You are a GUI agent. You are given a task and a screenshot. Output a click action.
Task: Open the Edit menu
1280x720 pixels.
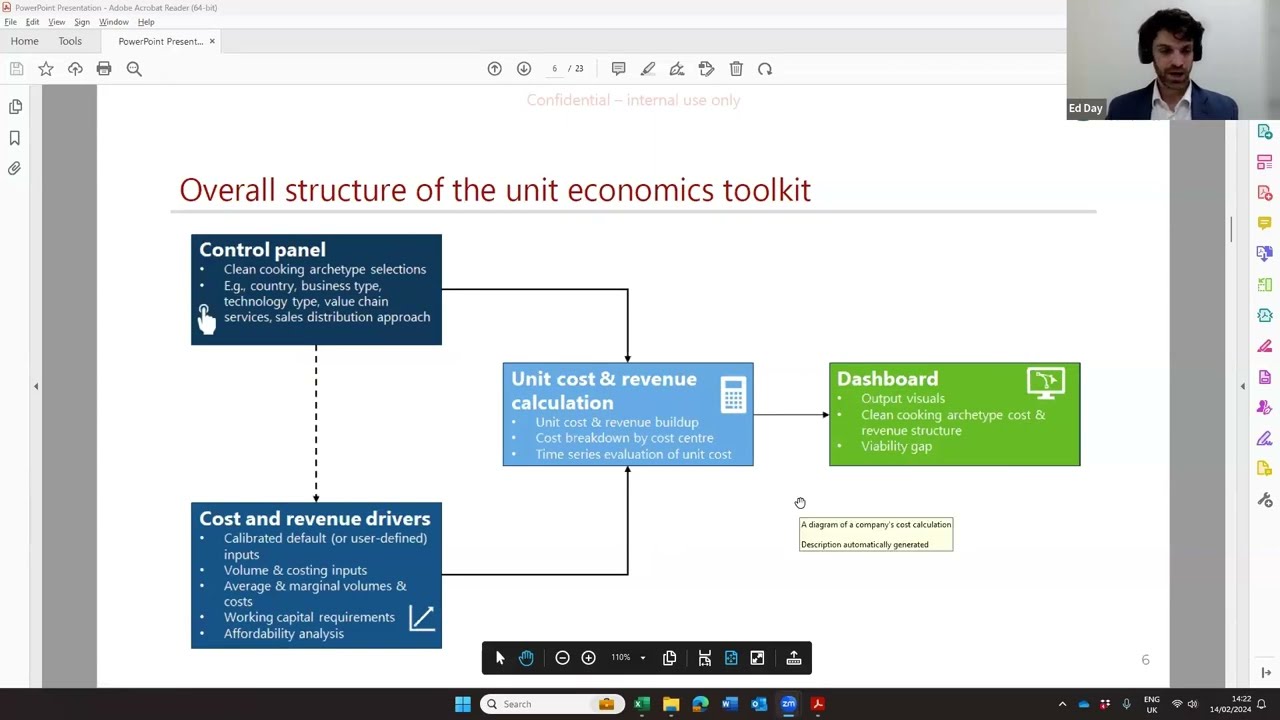pos(33,22)
